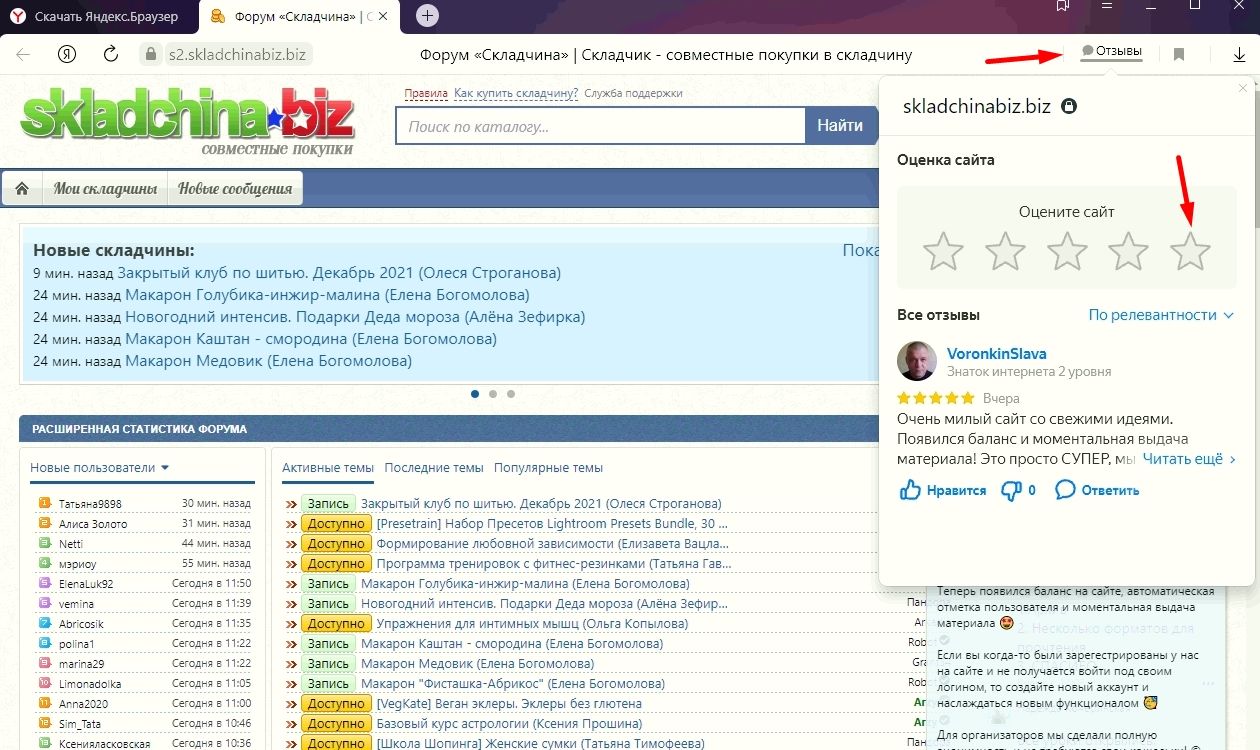Open the Мои складчины menu item
Image resolution: width=1260 pixels, height=750 pixels.
pos(104,187)
